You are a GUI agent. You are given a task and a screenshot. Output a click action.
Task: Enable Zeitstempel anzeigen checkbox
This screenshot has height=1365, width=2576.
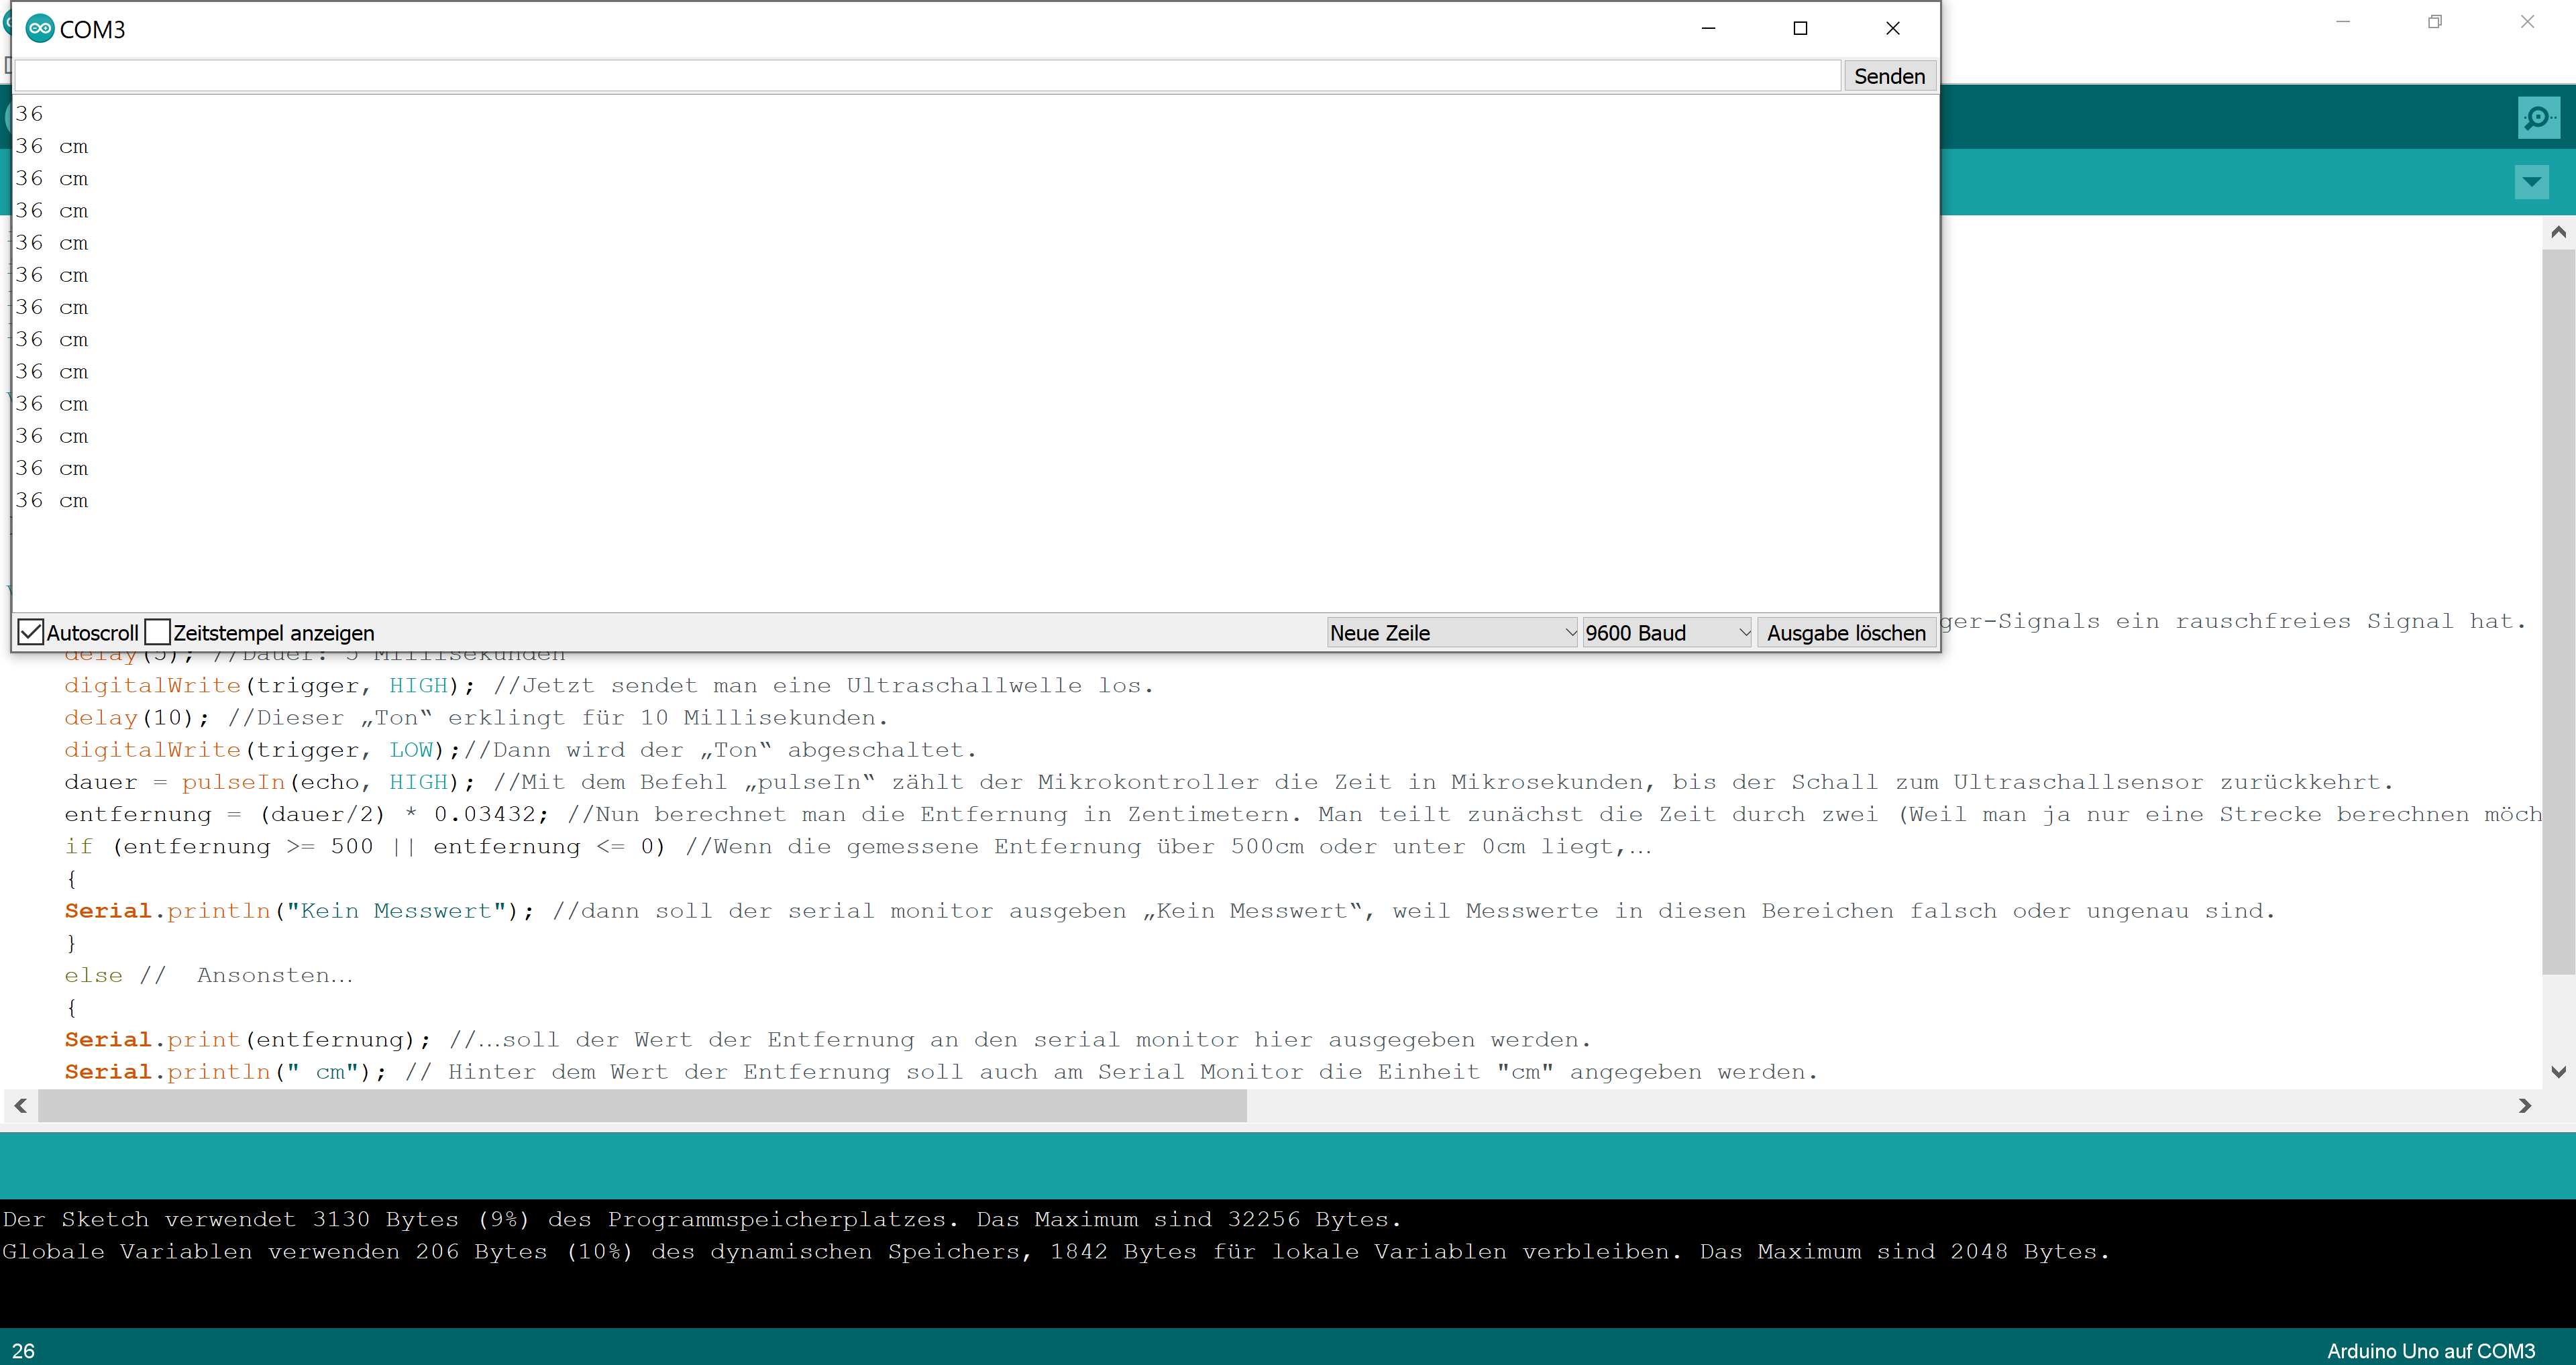[x=158, y=632]
